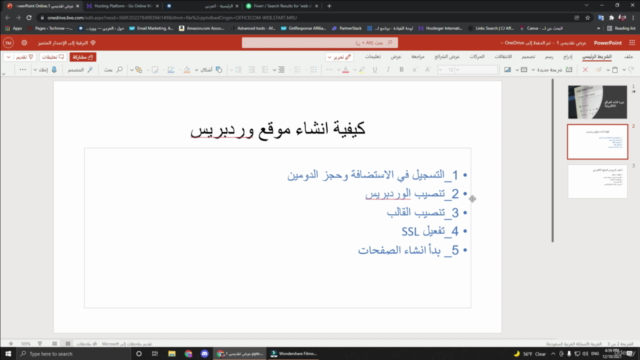640x360 pixels.
Task: Expand the Undo options arrow
Action: [x=624, y=70]
